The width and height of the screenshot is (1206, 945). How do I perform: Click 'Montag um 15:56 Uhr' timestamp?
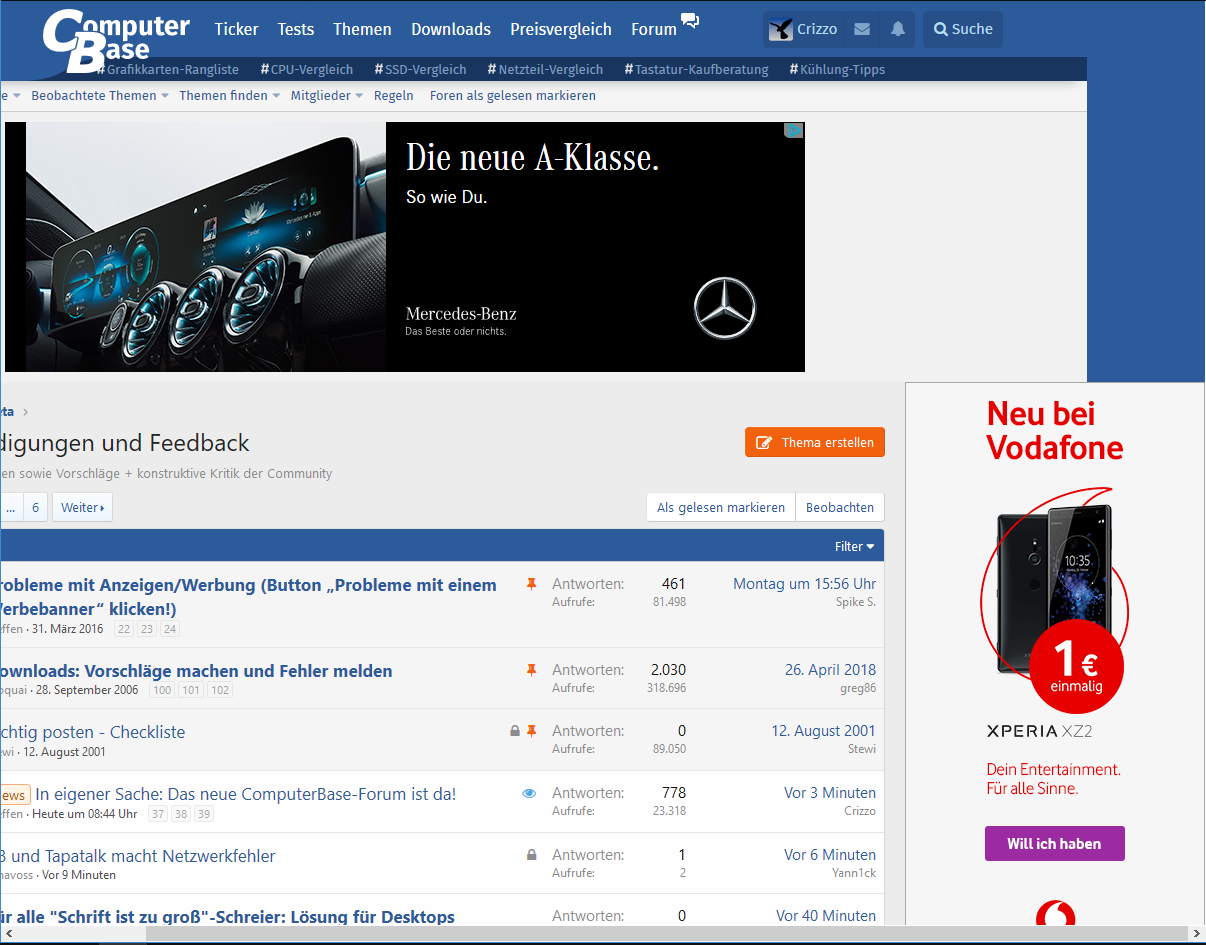point(804,584)
